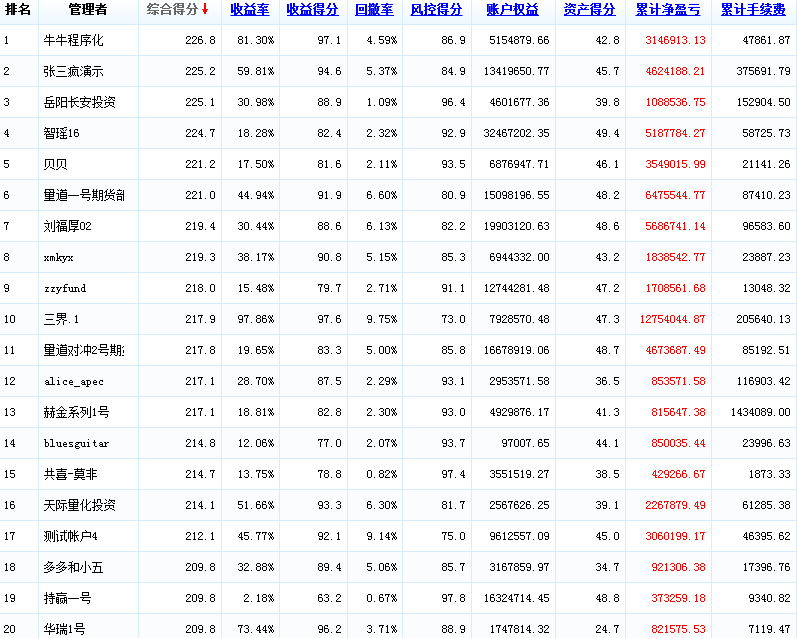Click the 综合得分 column header
The image size is (797, 638).
(x=172, y=10)
